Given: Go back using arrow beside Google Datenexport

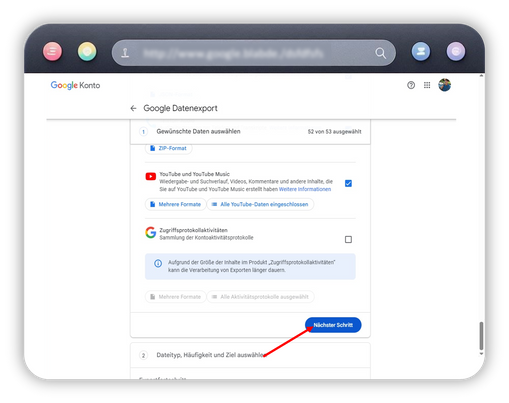Looking at the screenshot, I should click(x=133, y=108).
